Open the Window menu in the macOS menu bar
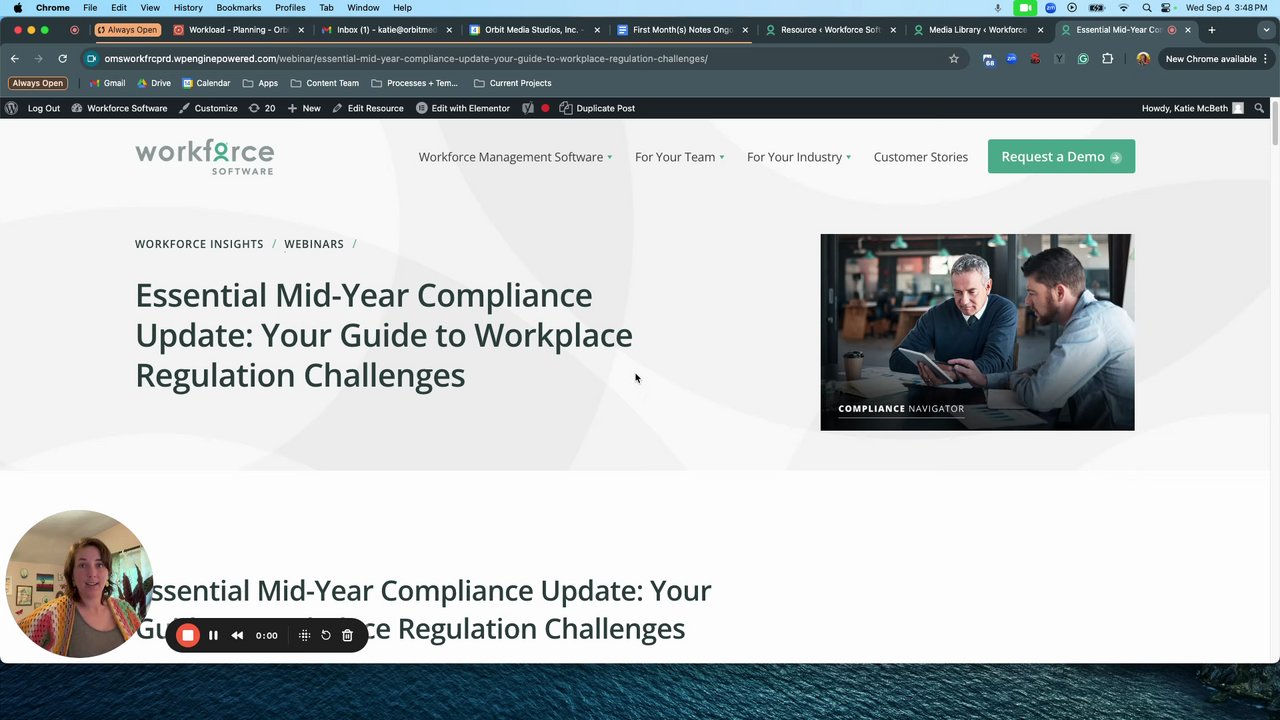This screenshot has width=1280, height=720. [x=363, y=8]
